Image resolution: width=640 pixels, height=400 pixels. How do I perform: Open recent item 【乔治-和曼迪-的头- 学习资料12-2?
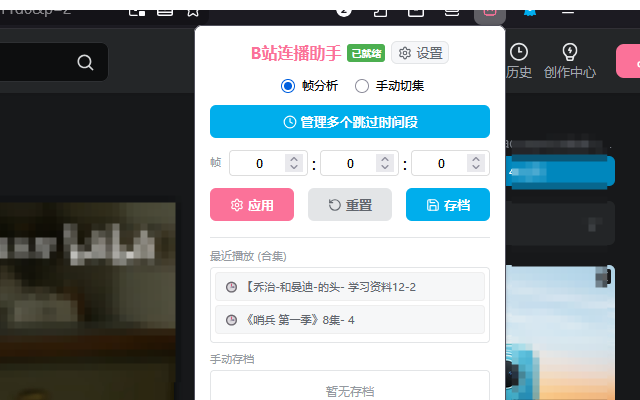pyautogui.click(x=350, y=287)
